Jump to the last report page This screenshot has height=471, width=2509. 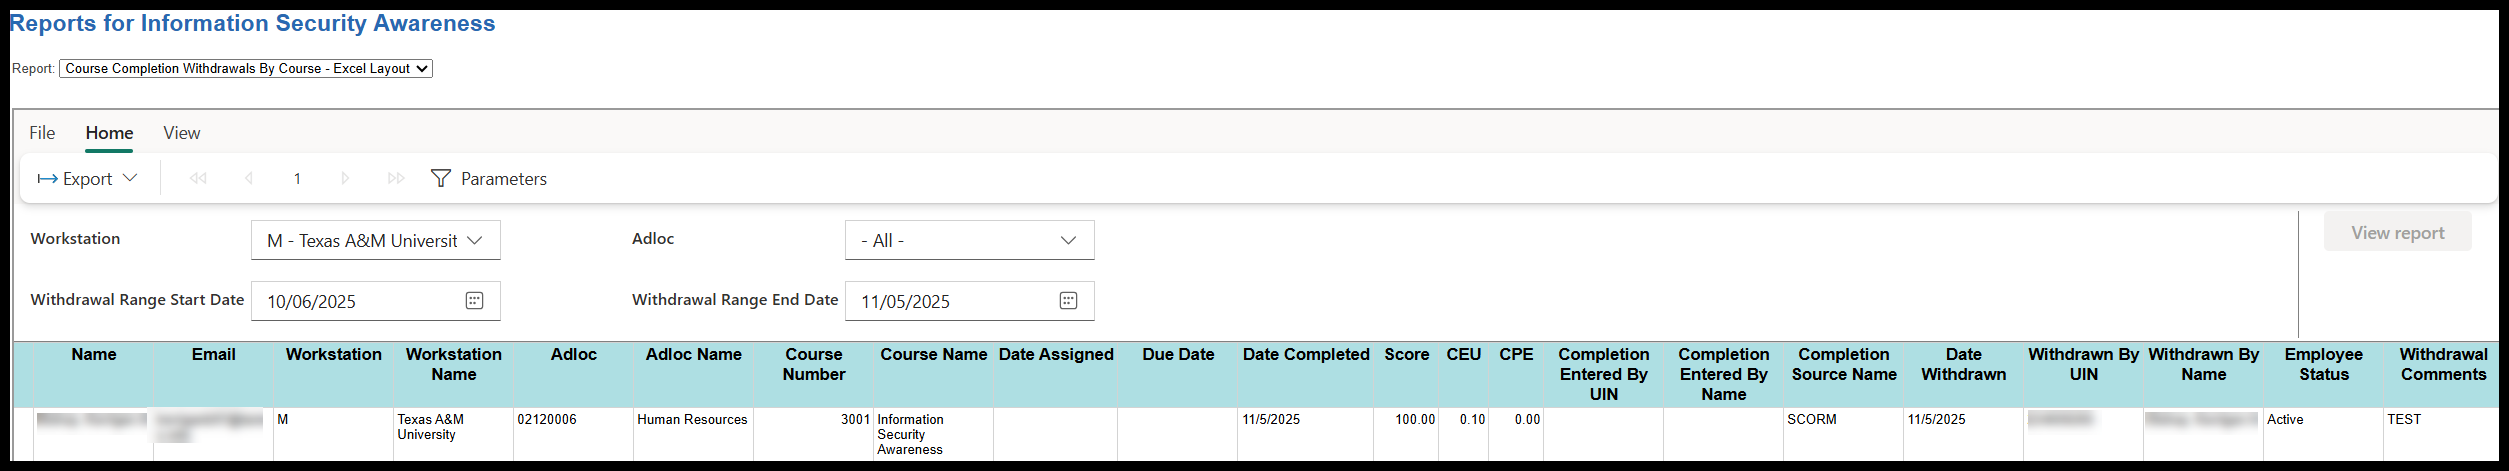(396, 178)
